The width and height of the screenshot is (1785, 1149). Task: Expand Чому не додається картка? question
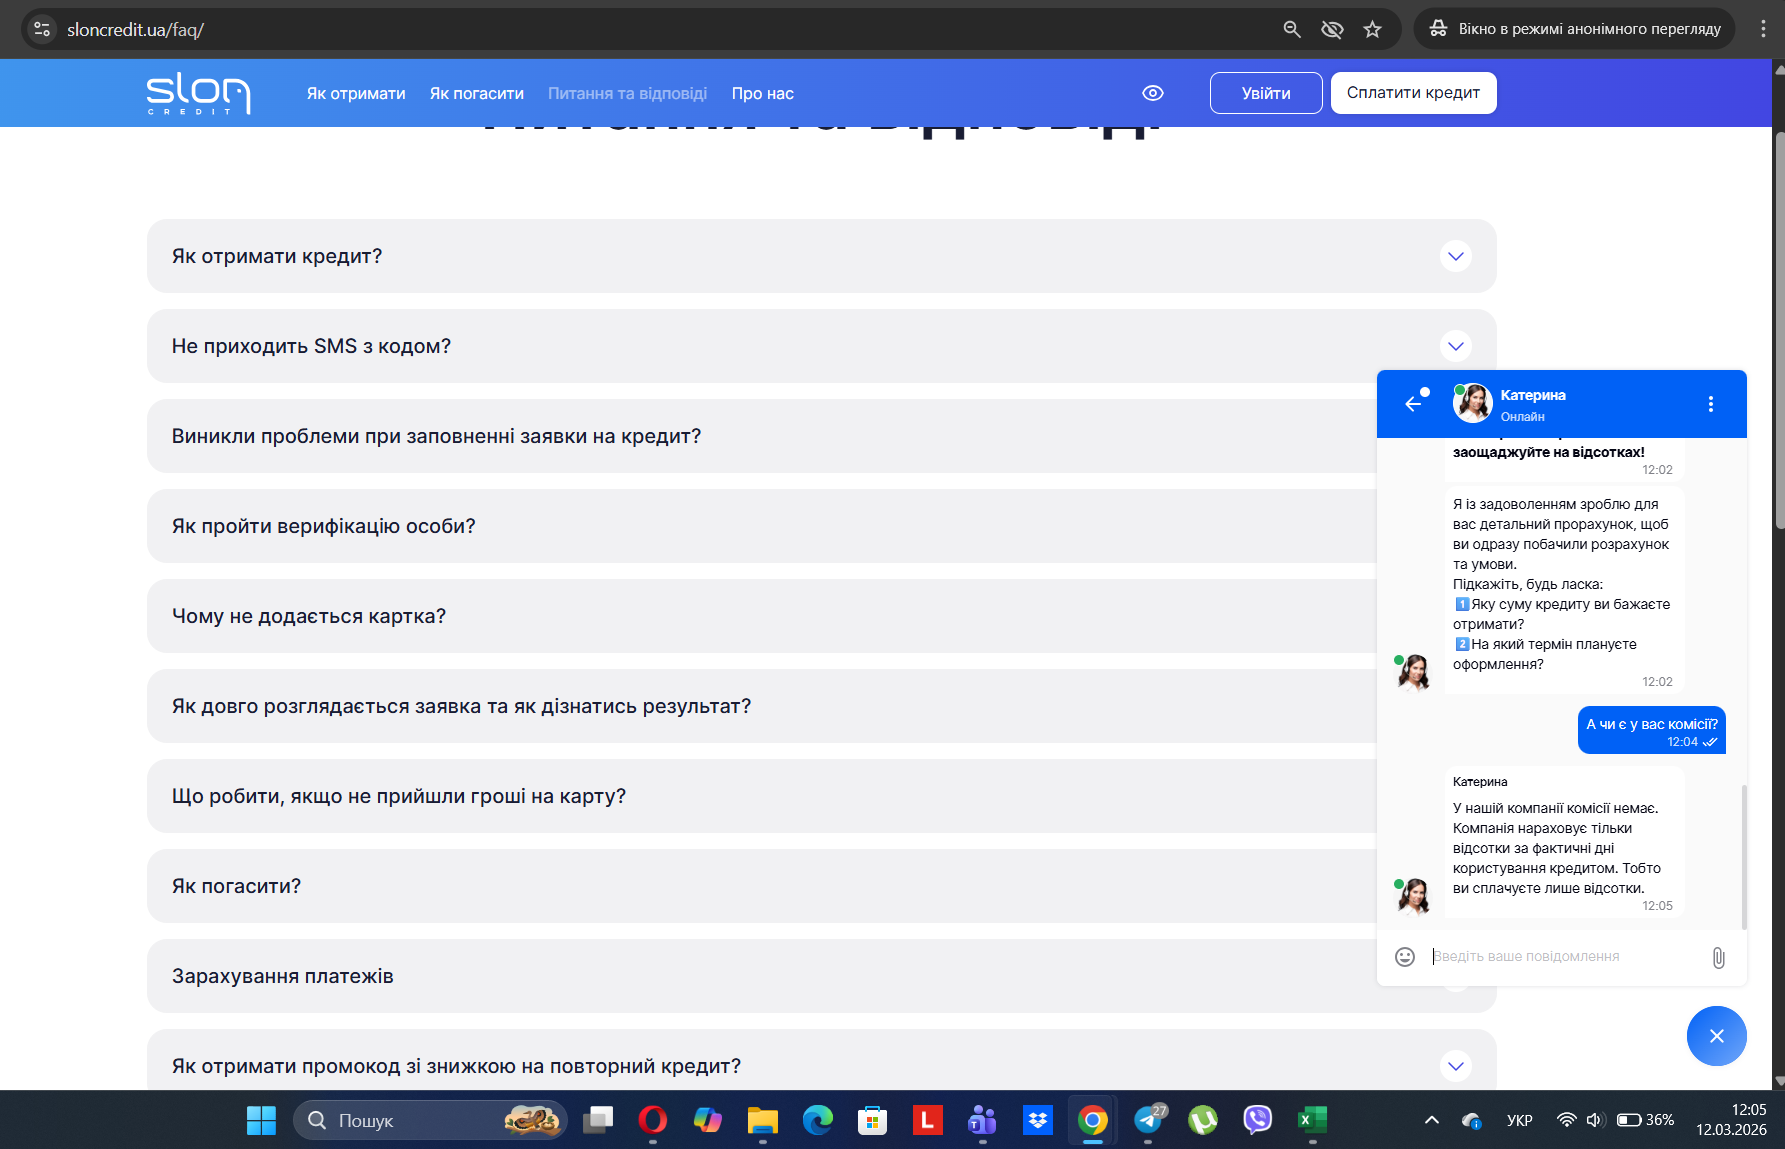click(761, 616)
